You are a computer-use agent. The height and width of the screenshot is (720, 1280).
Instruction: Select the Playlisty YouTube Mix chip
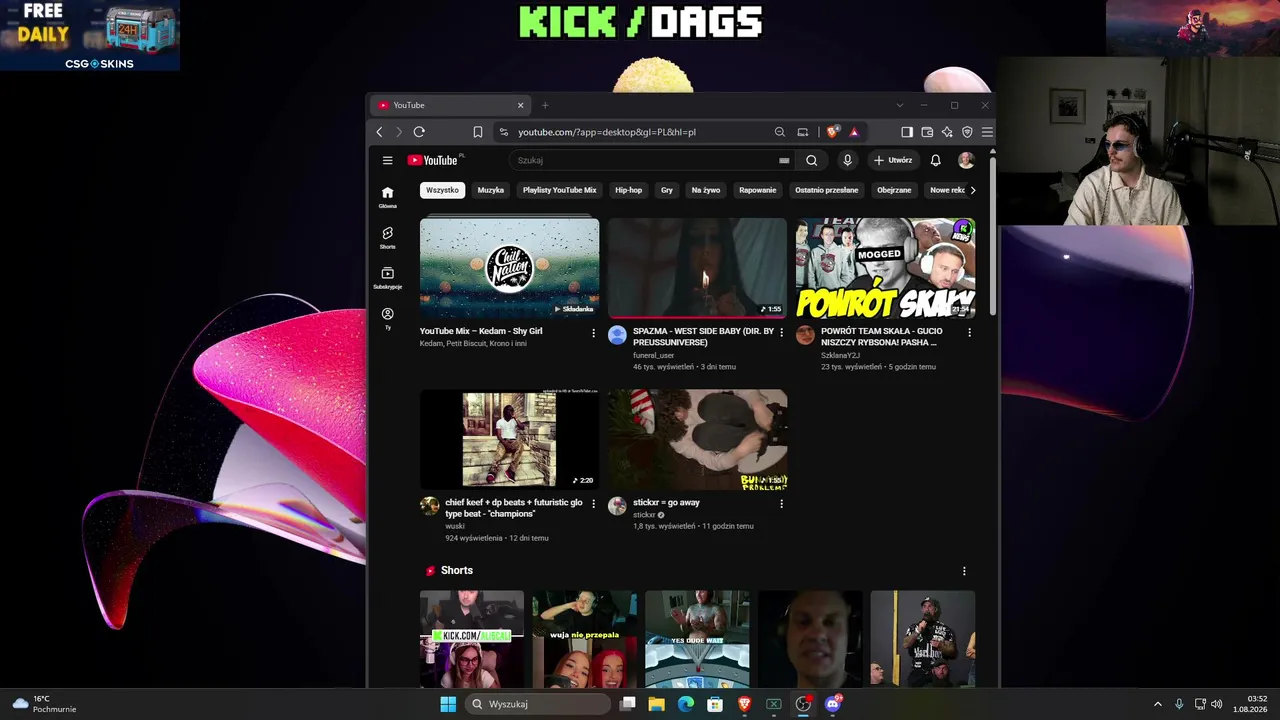559,190
